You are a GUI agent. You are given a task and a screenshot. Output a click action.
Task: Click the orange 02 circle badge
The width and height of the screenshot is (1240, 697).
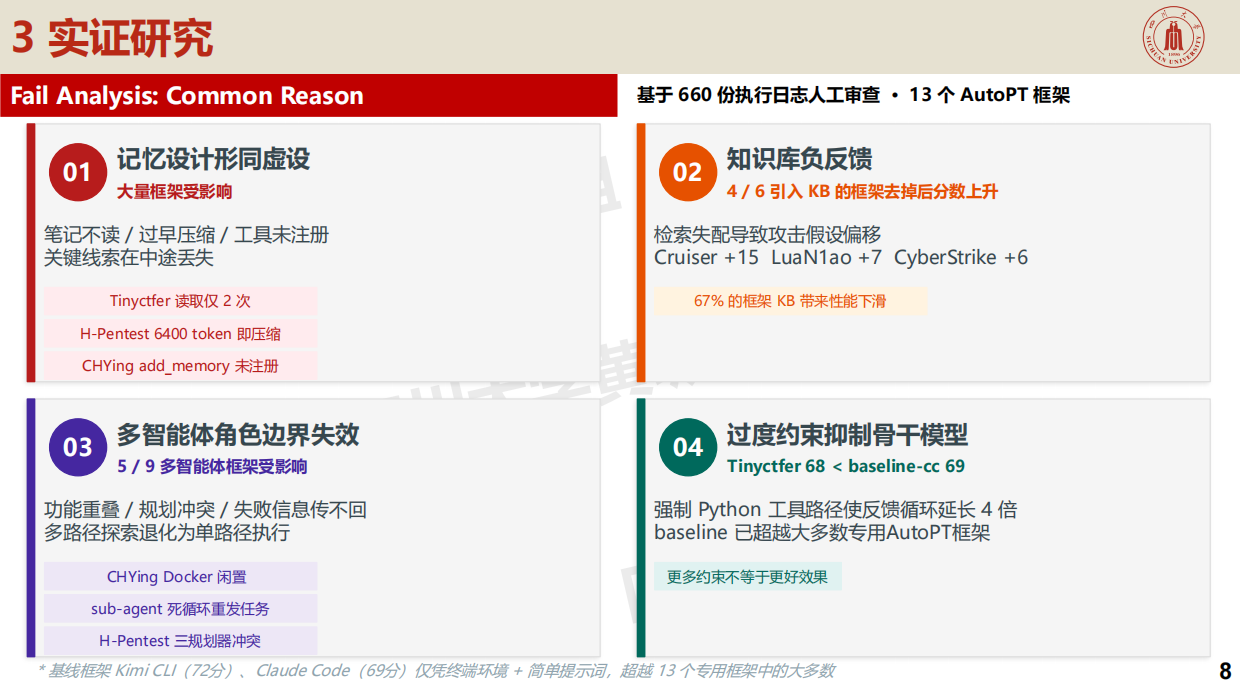[x=687, y=172]
